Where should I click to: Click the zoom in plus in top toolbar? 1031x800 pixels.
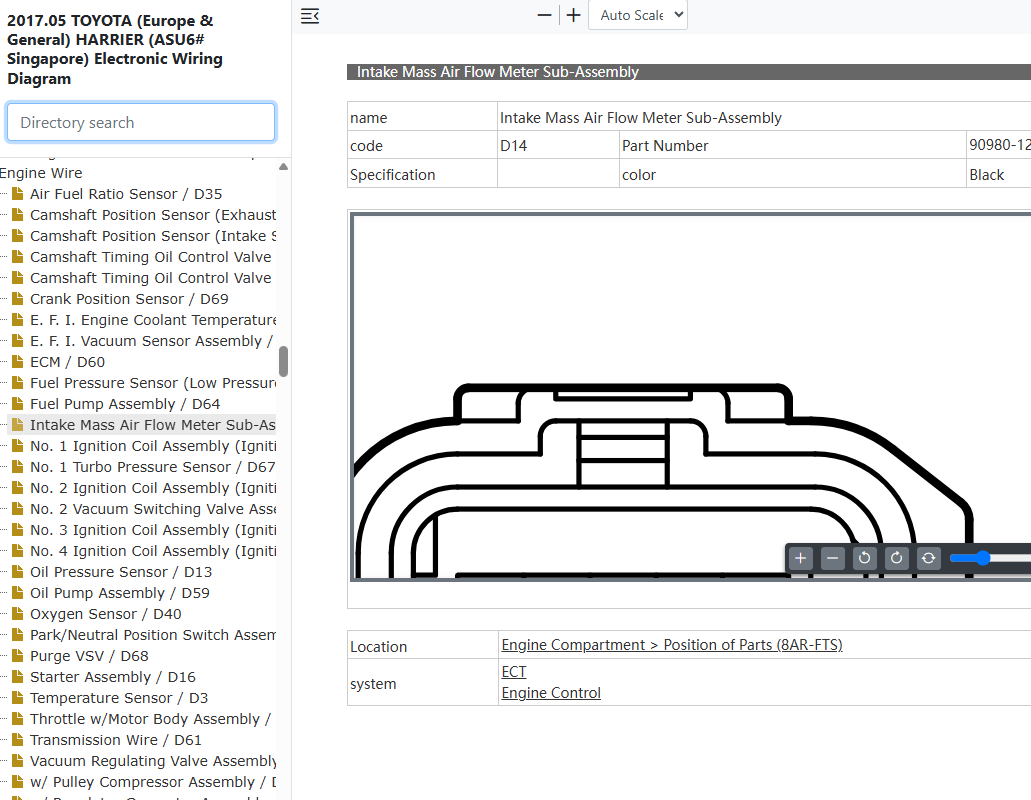[573, 15]
